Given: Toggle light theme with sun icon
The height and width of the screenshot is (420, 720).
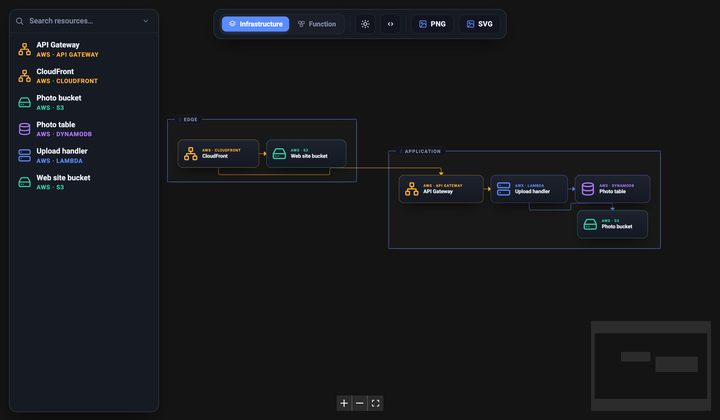Looking at the screenshot, I should [365, 24].
